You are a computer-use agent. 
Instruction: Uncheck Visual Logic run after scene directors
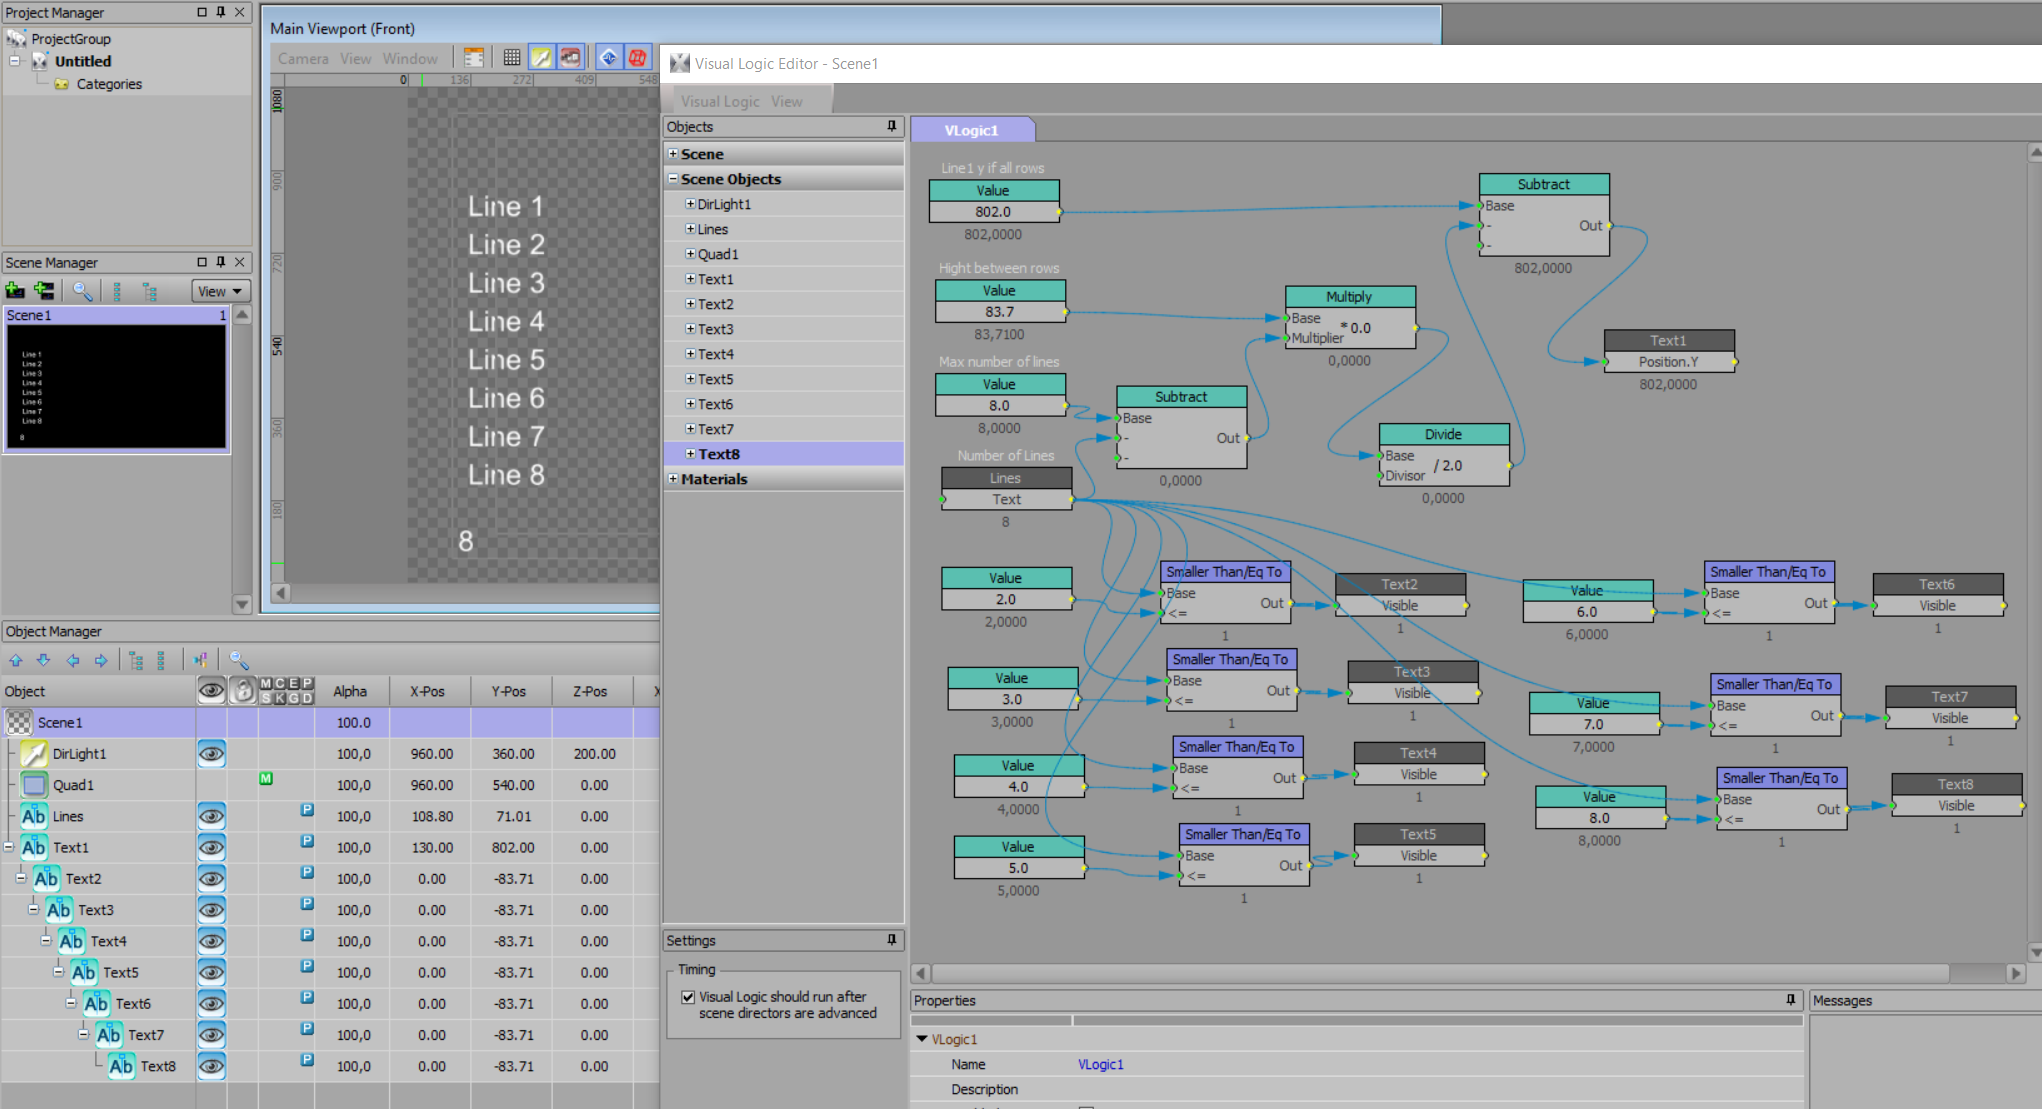click(688, 997)
